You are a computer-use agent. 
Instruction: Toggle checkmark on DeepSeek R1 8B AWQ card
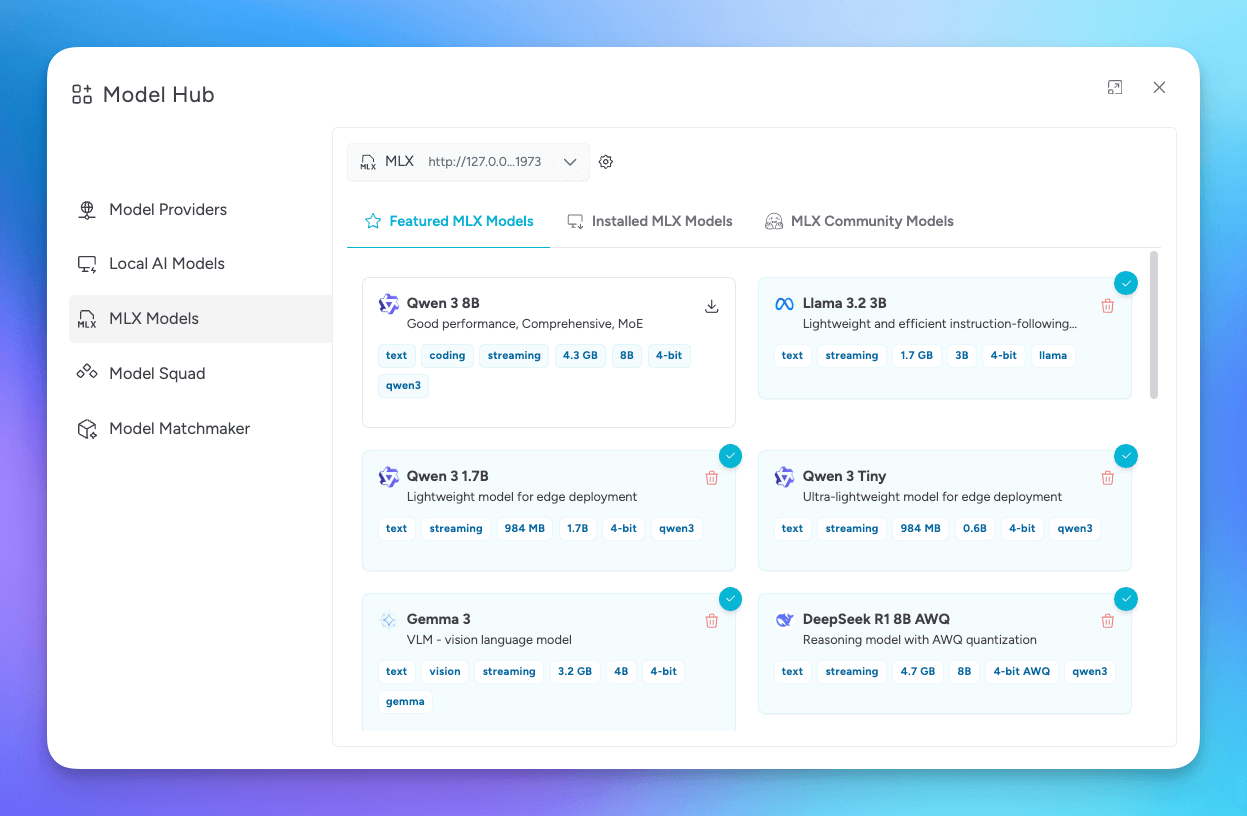click(x=1126, y=599)
